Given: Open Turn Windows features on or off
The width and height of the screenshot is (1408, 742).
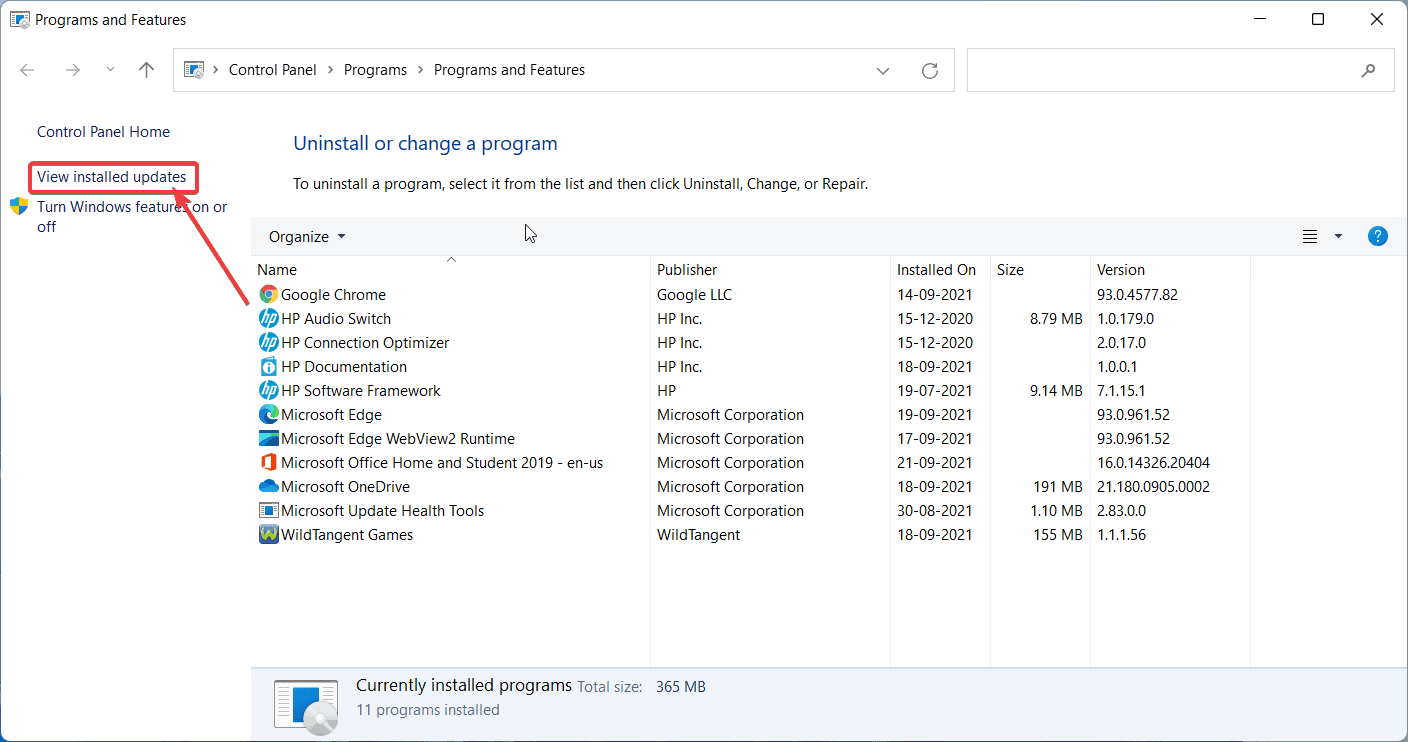Looking at the screenshot, I should tap(132, 217).
